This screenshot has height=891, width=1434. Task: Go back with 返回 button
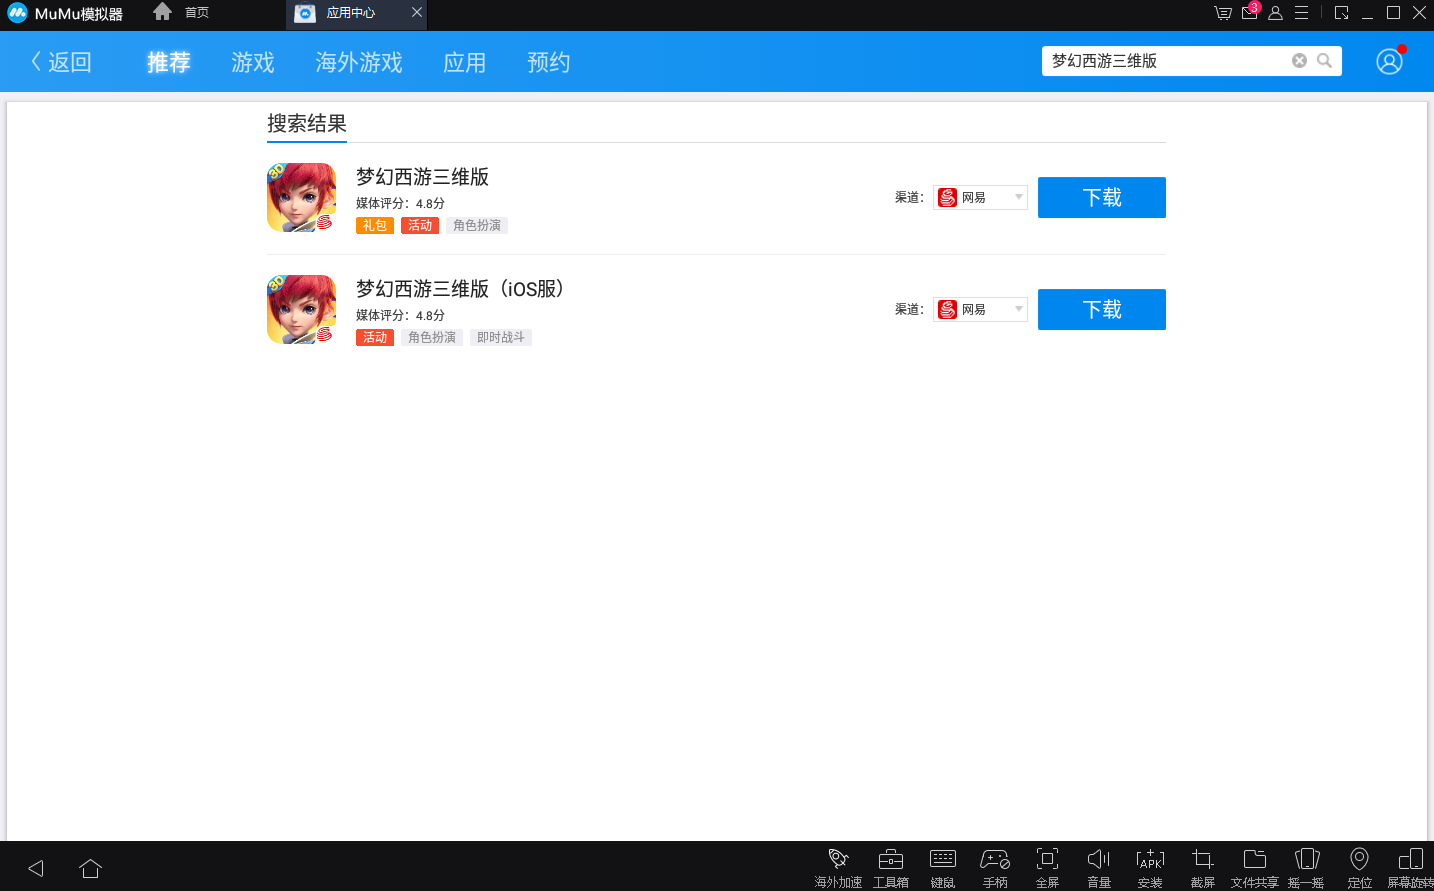61,62
